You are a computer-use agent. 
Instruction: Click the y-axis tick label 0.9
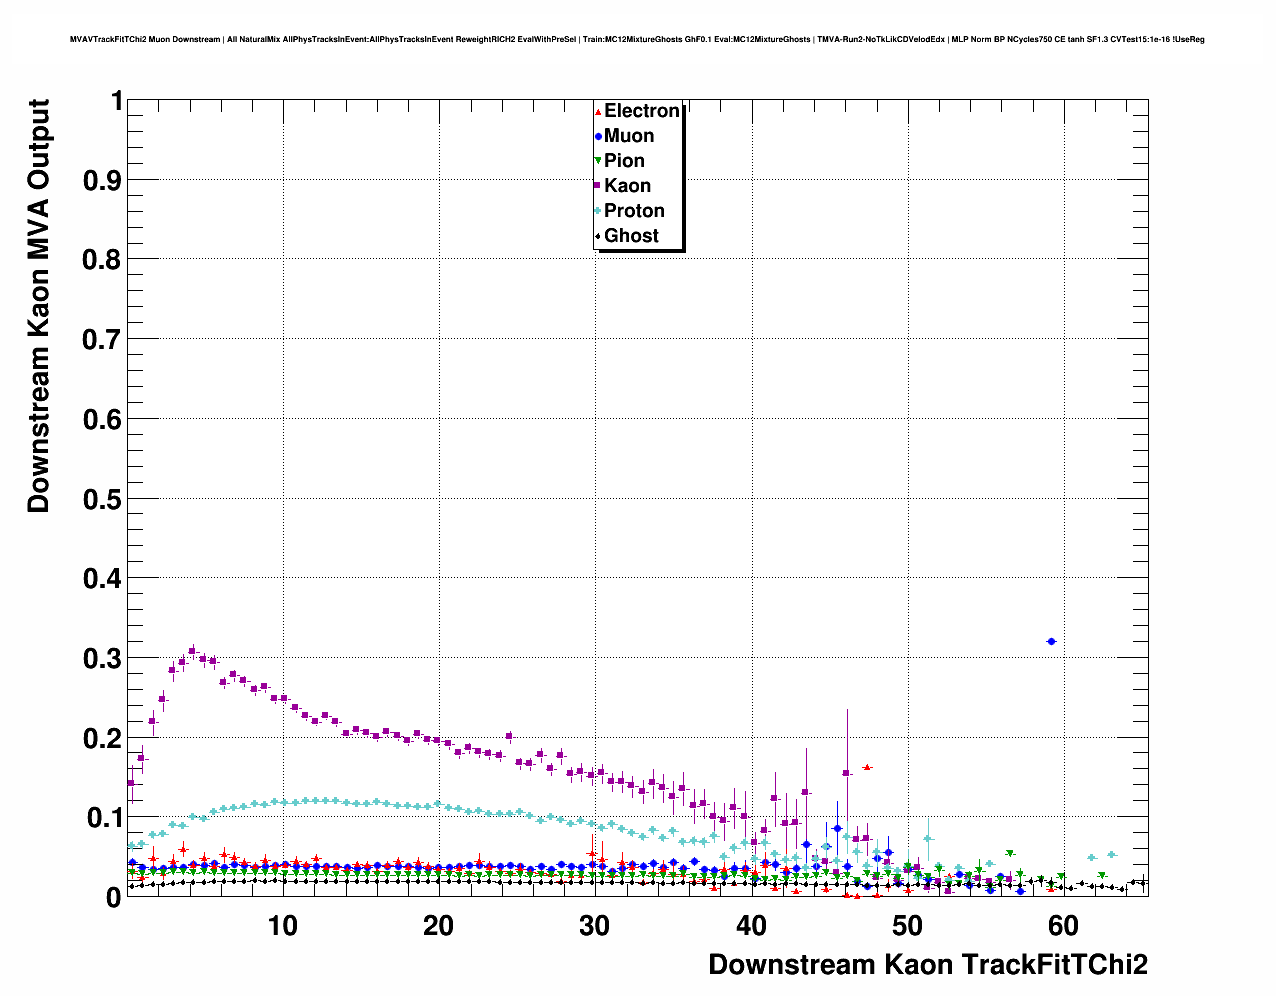[103, 181]
